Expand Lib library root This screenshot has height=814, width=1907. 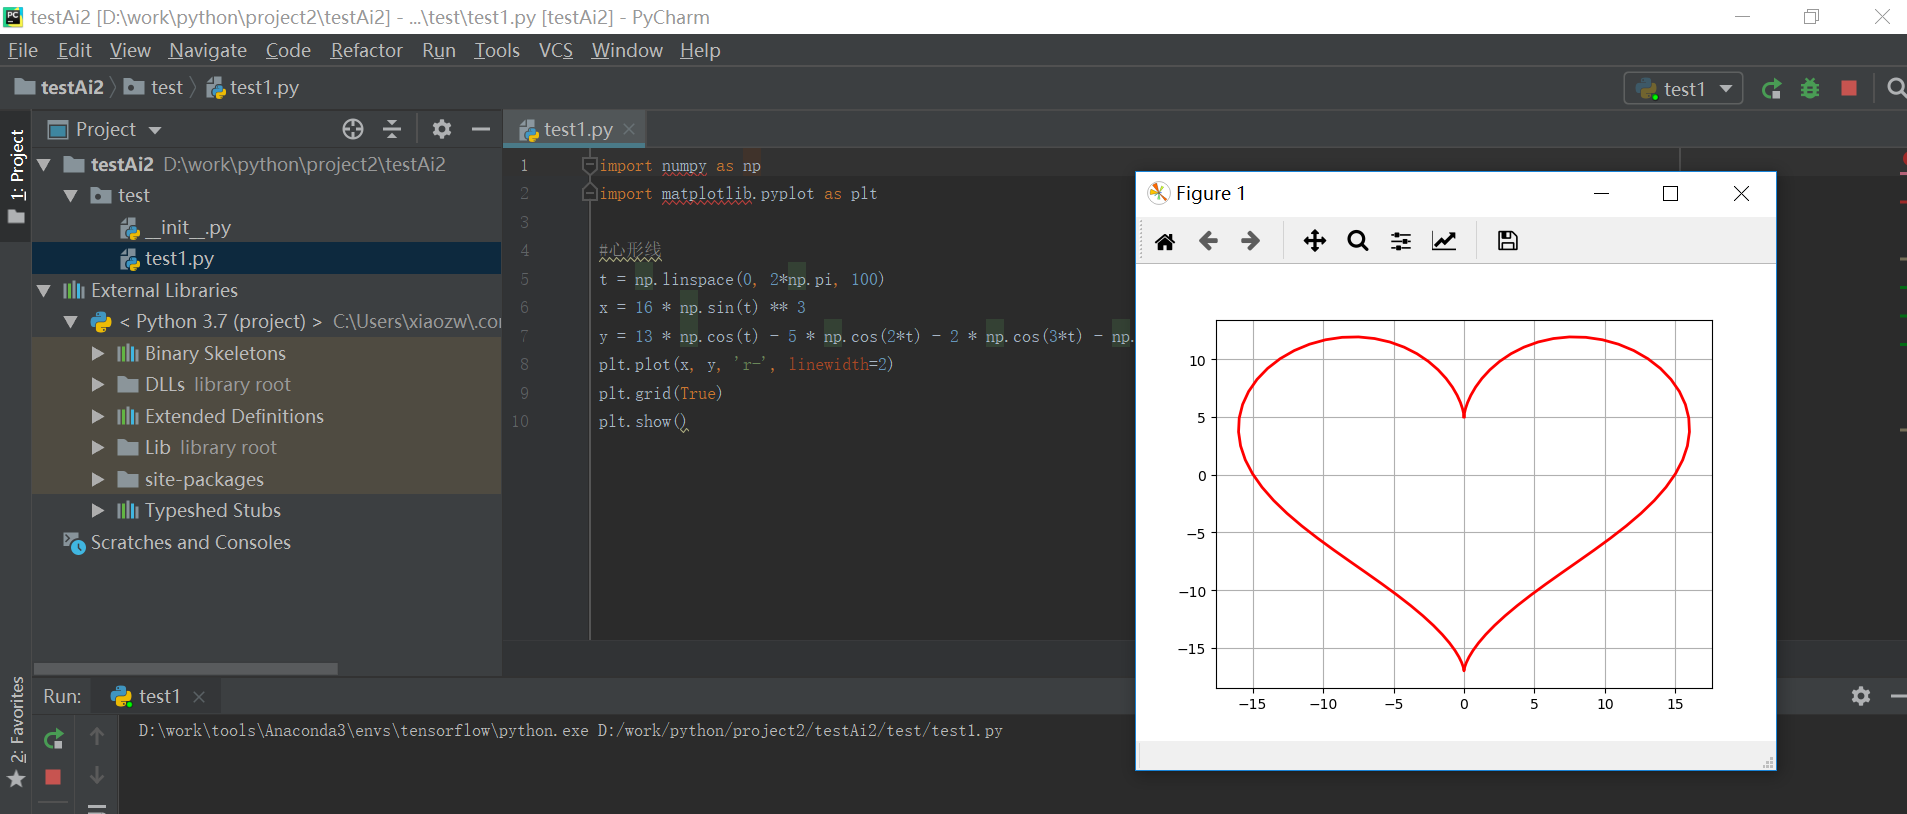98,447
